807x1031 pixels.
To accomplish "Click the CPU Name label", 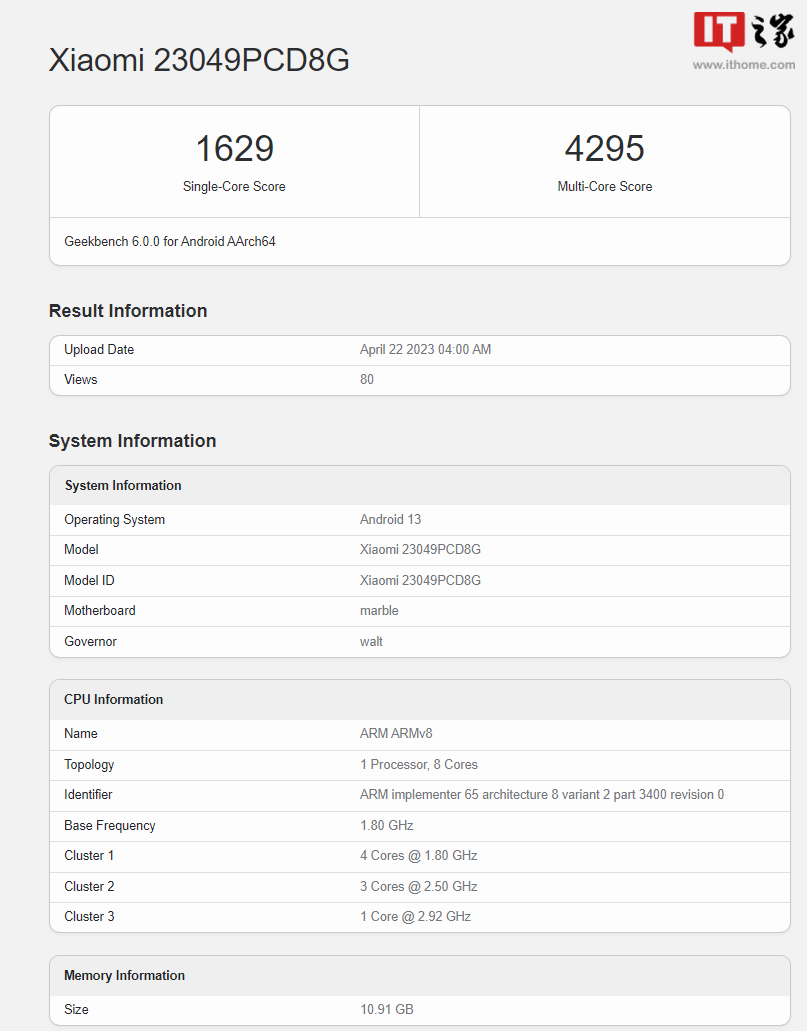I will coord(81,734).
